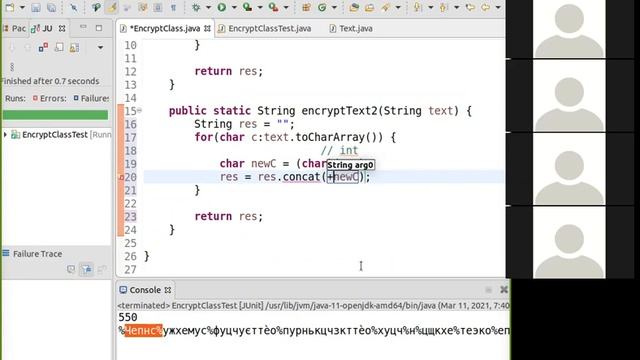
Task: Click the New Java Package icon
Action: (306, 7)
